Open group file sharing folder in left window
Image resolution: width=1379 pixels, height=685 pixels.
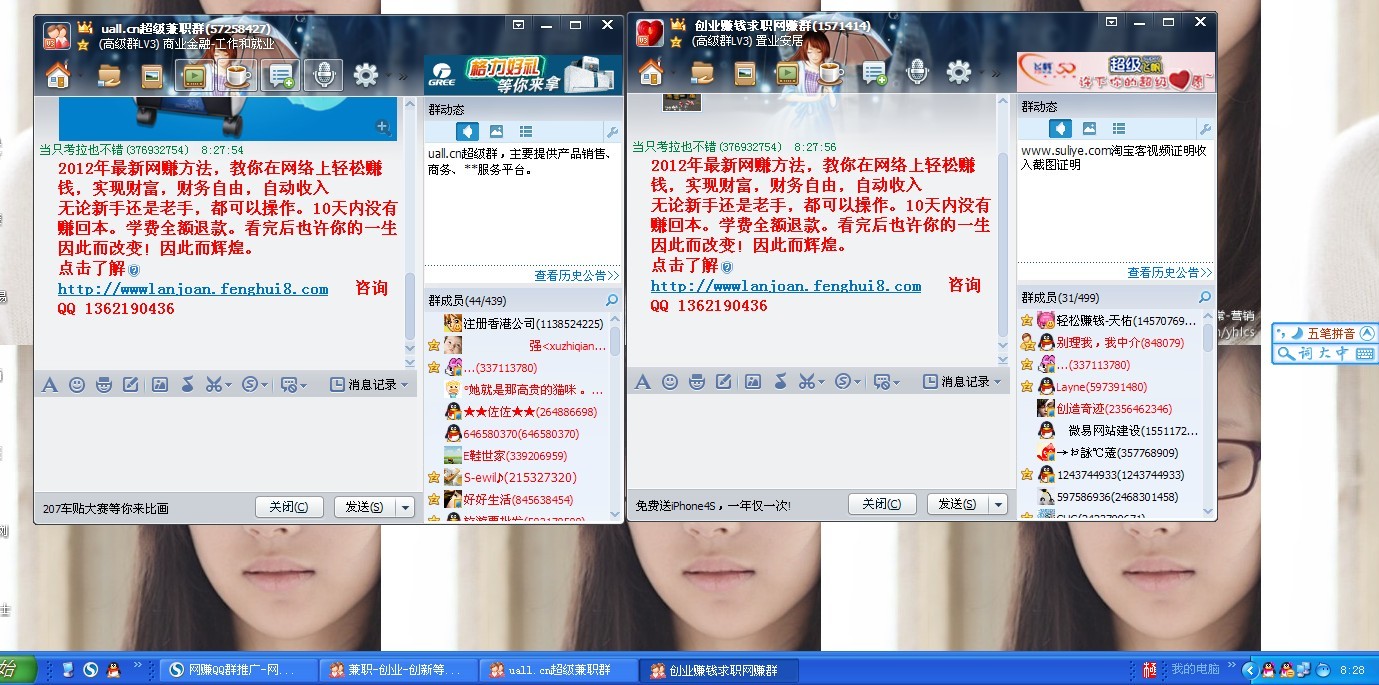click(109, 75)
